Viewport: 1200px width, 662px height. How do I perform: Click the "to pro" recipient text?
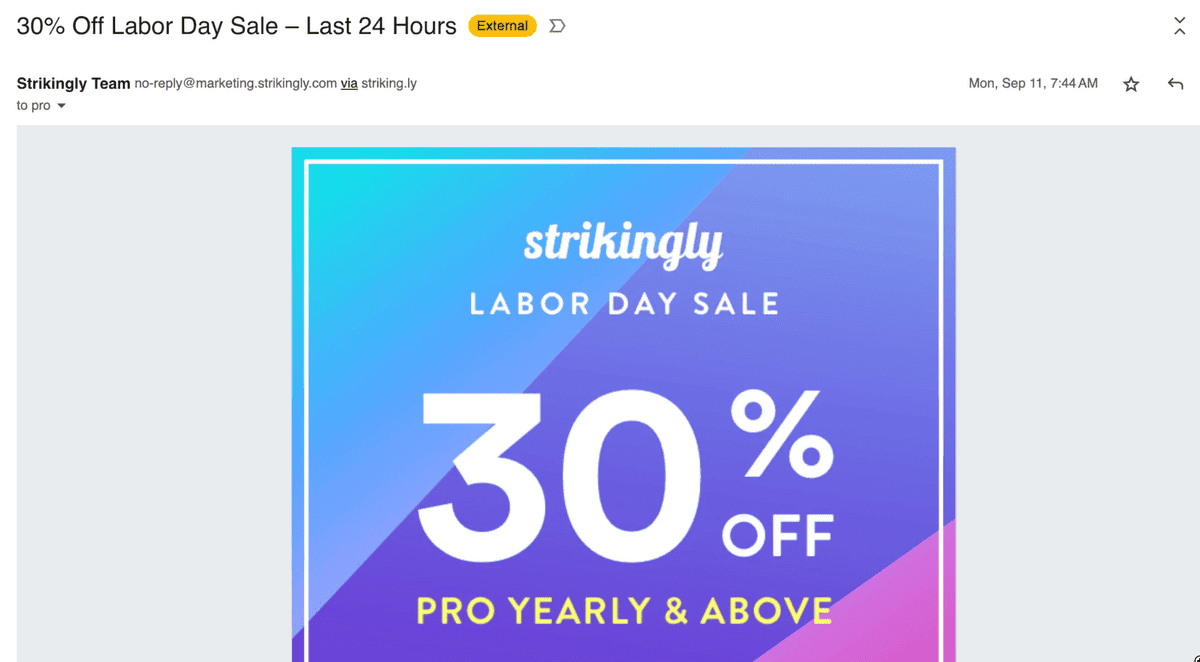[33, 106]
